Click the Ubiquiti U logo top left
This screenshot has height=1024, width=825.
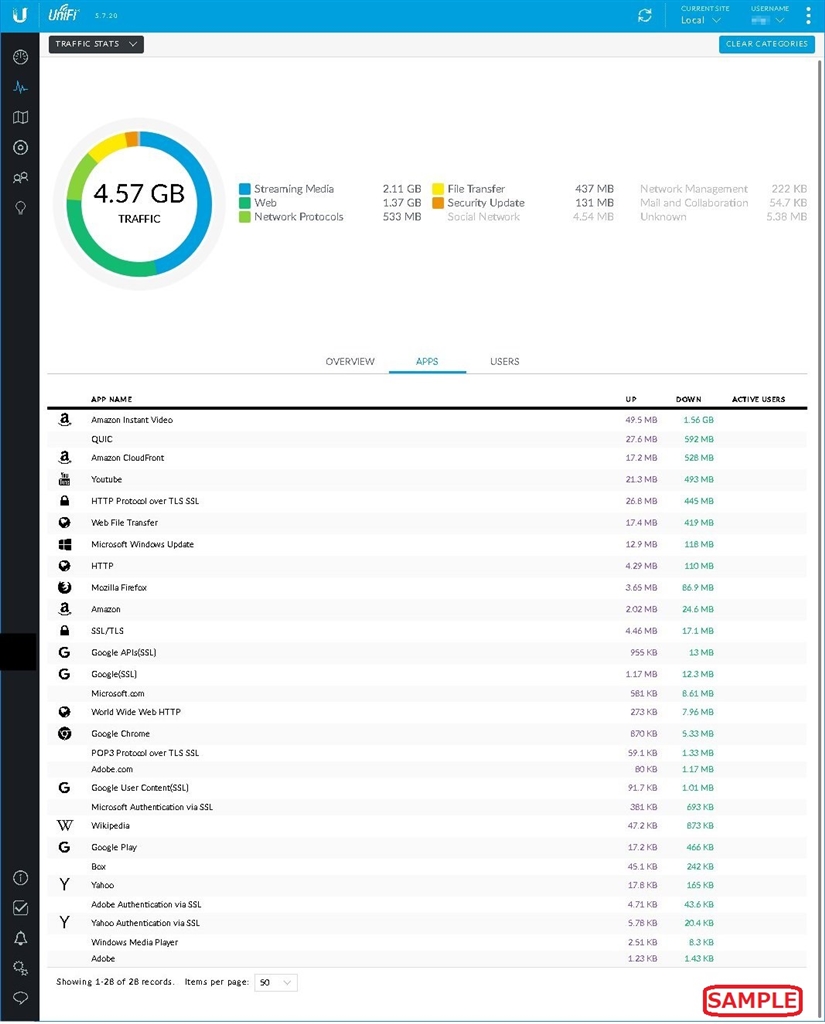[x=20, y=14]
